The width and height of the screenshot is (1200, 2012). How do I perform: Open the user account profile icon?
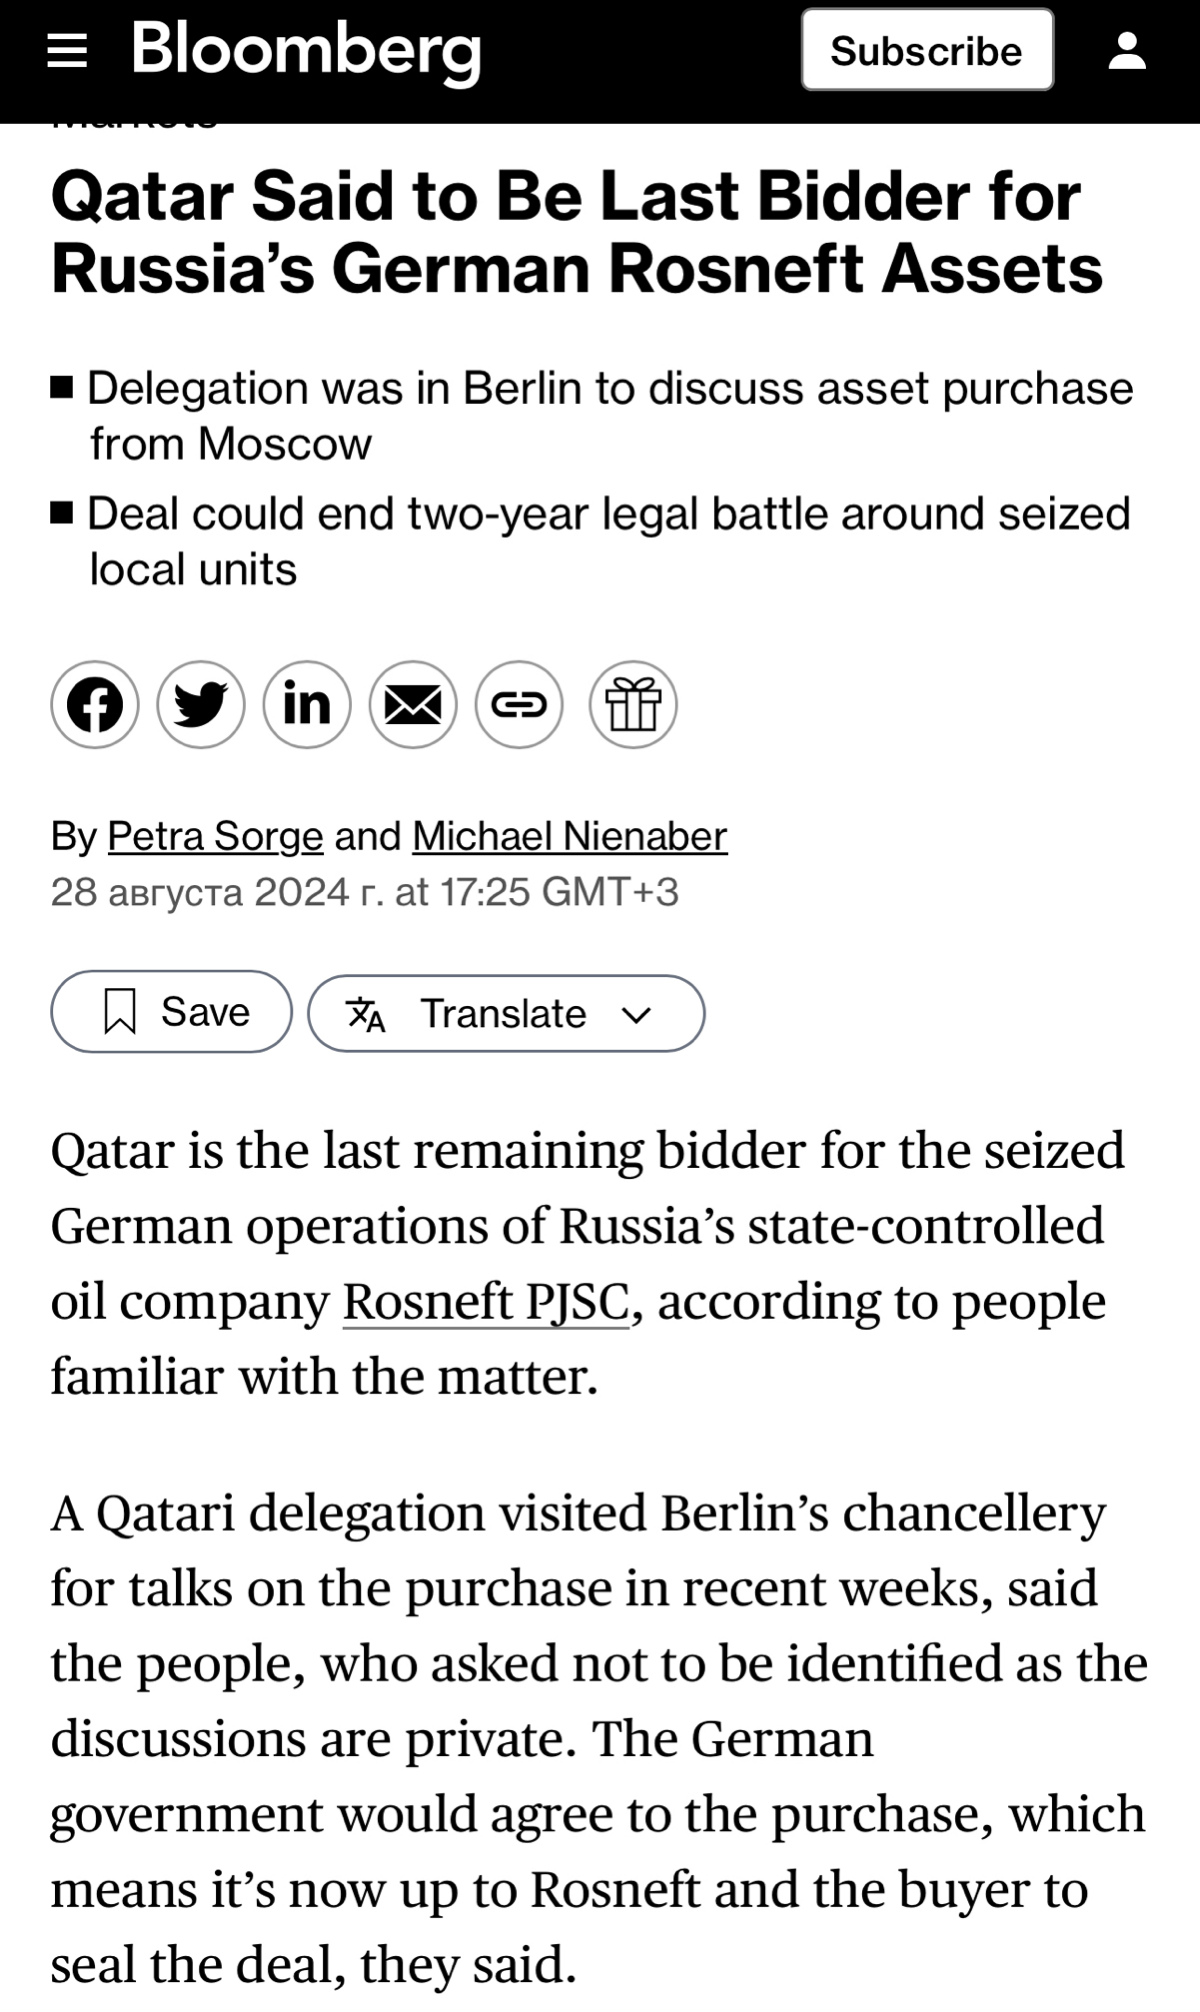click(x=1126, y=48)
